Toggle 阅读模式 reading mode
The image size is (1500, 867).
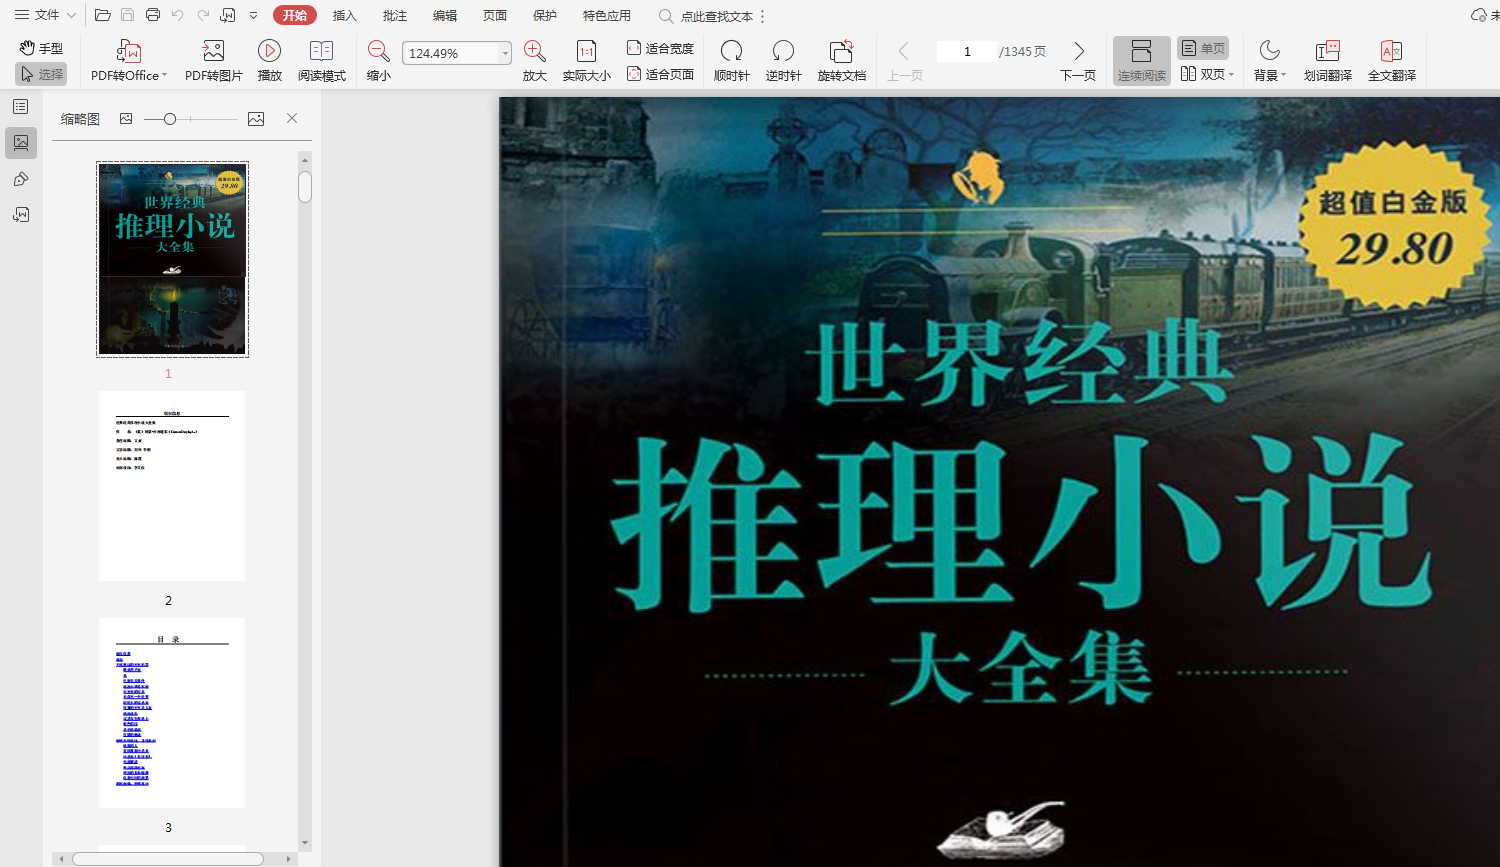[x=321, y=60]
